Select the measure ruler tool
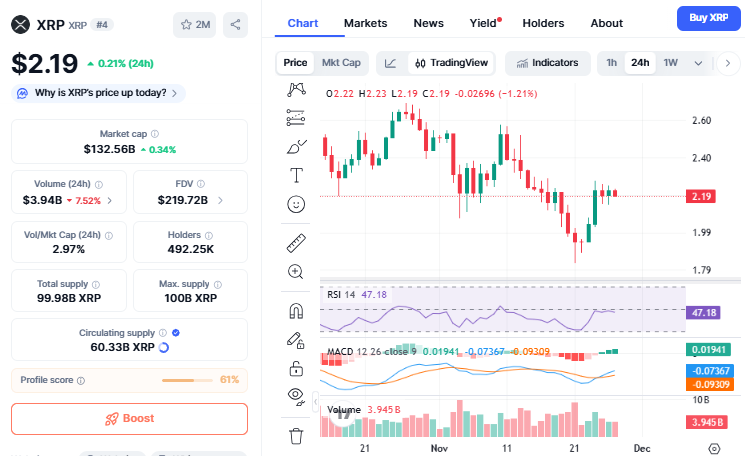This screenshot has width=745, height=456. (295, 243)
